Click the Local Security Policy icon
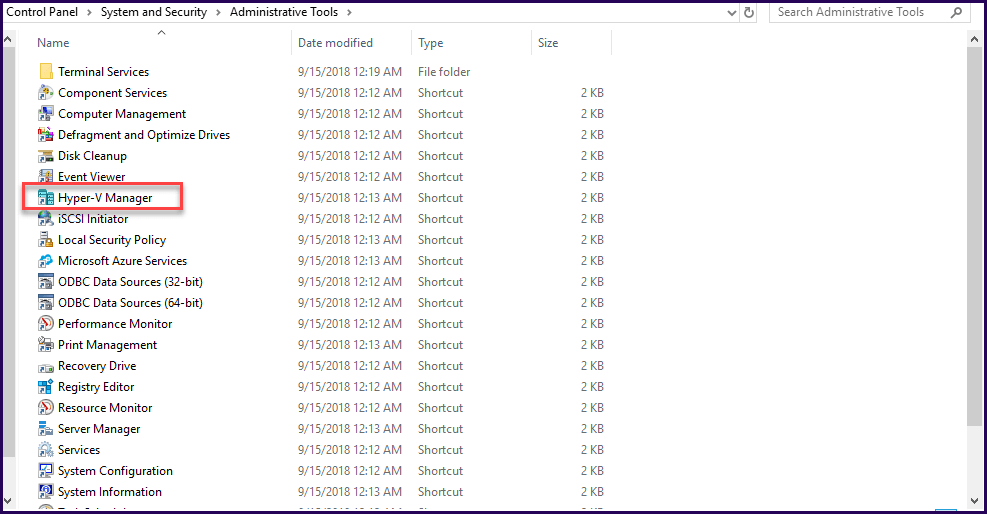This screenshot has width=987, height=514. pyautogui.click(x=46, y=240)
